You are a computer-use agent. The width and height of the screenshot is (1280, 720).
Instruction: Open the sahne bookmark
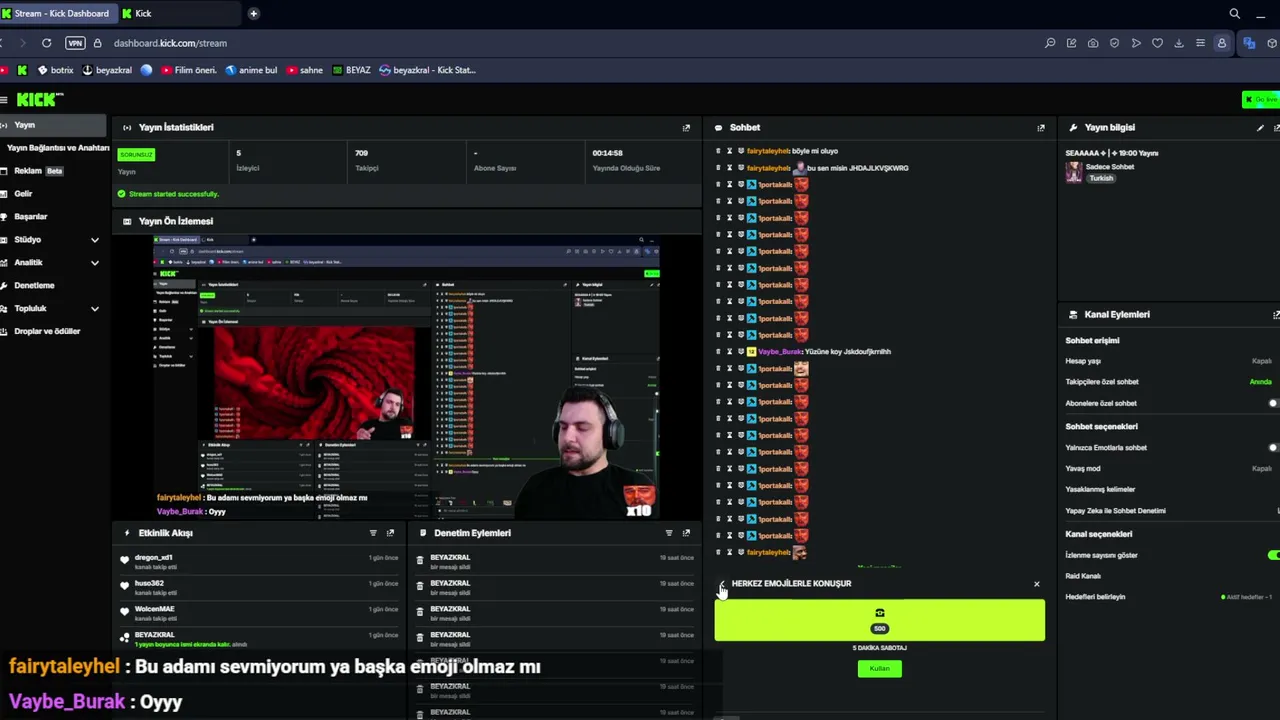coord(305,70)
